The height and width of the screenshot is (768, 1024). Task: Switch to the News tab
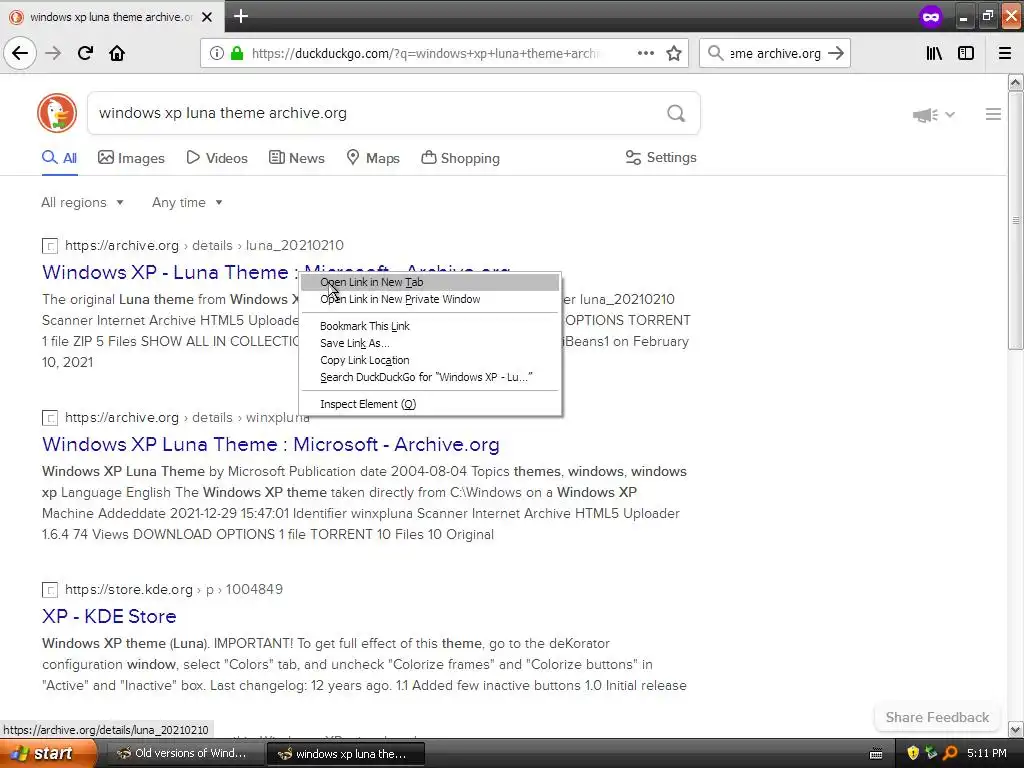pos(297,158)
